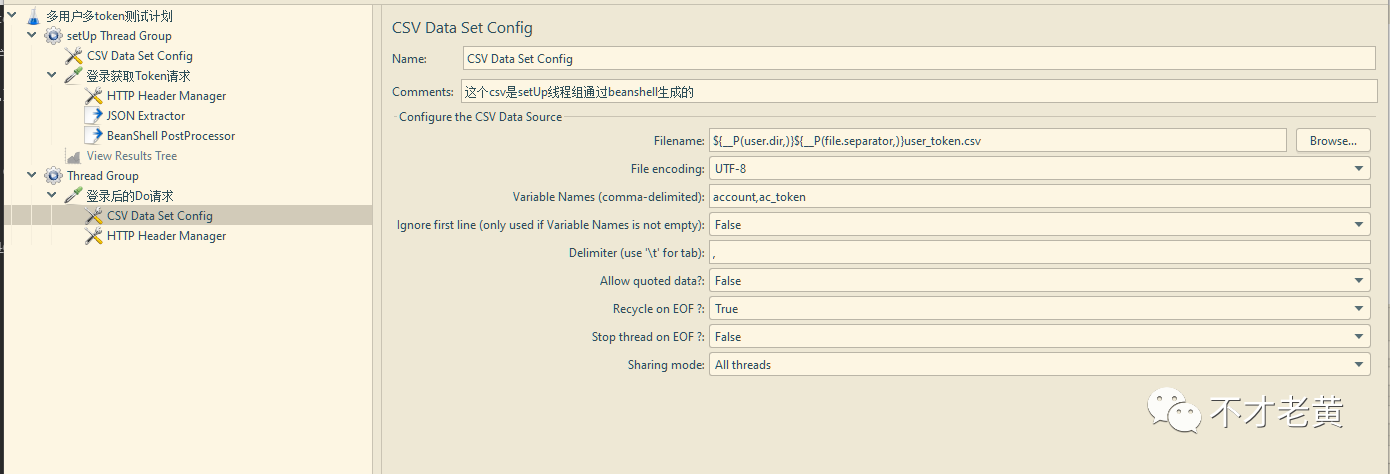Collapse the 登录后的Do请求 node
The image size is (1390, 474).
point(52,195)
